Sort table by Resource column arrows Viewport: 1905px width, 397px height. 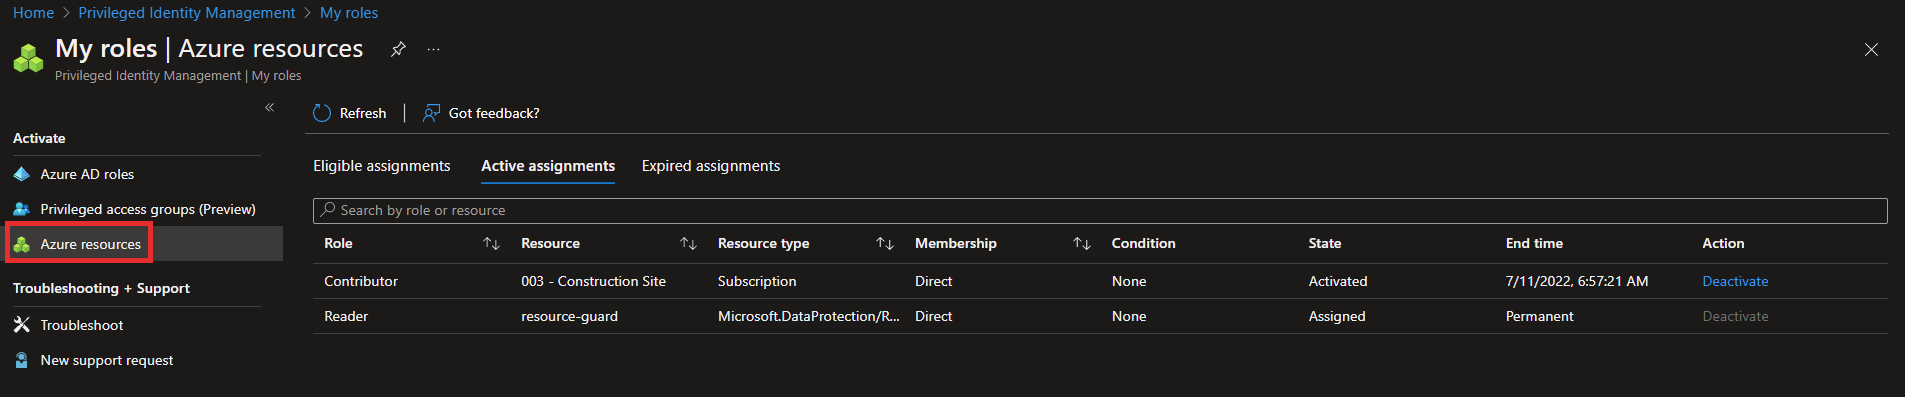click(688, 243)
